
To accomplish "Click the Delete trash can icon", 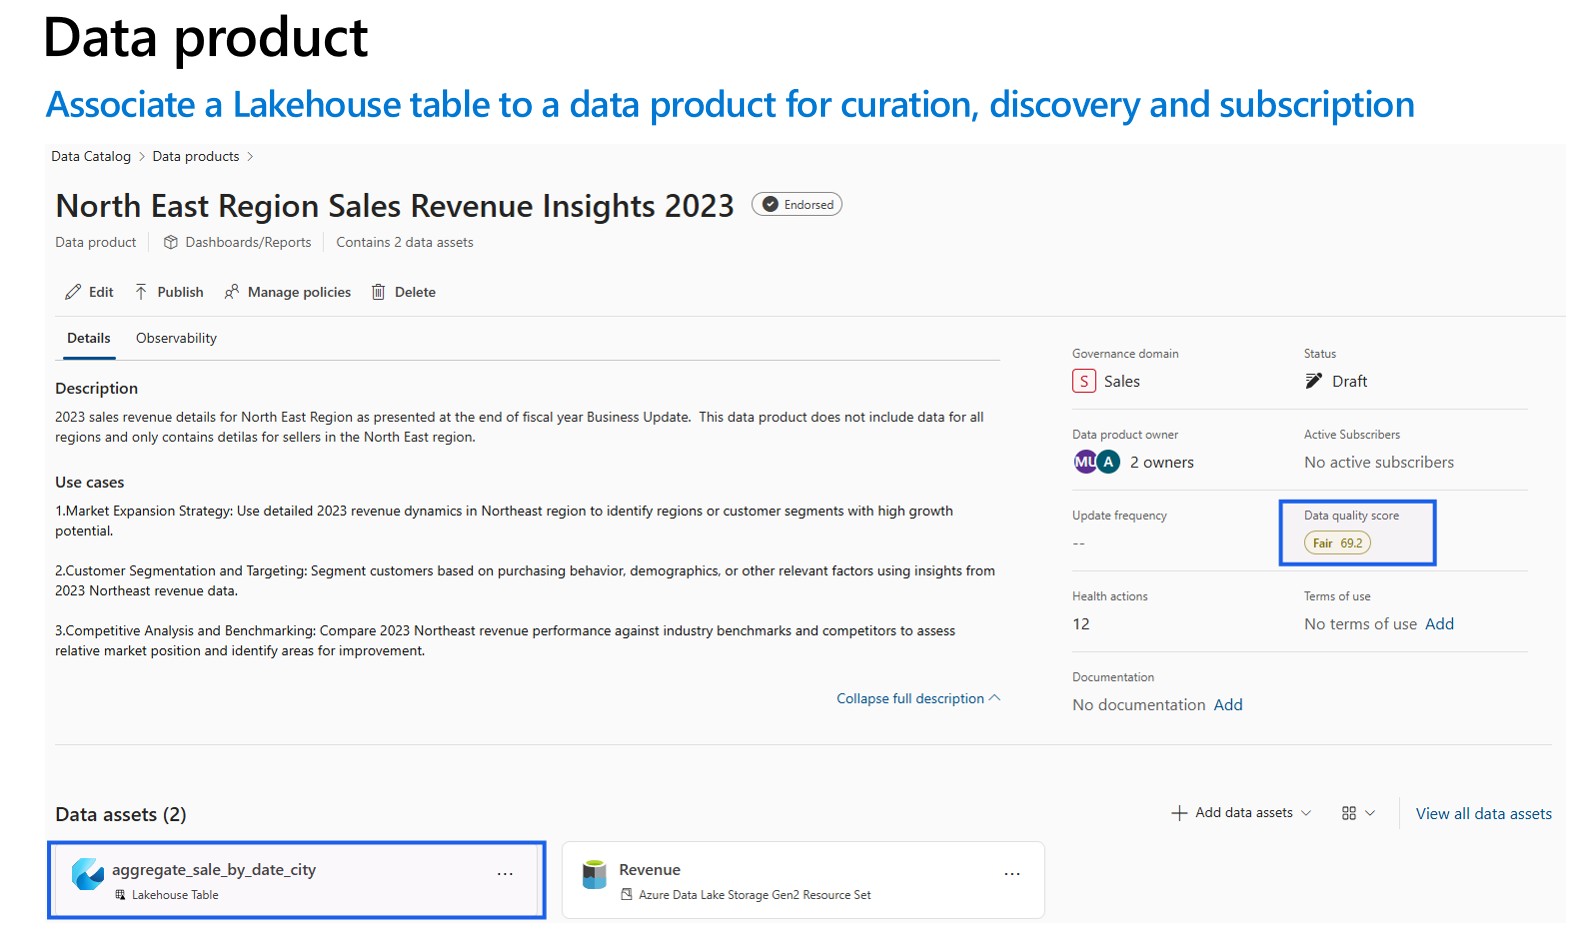I will (x=378, y=292).
